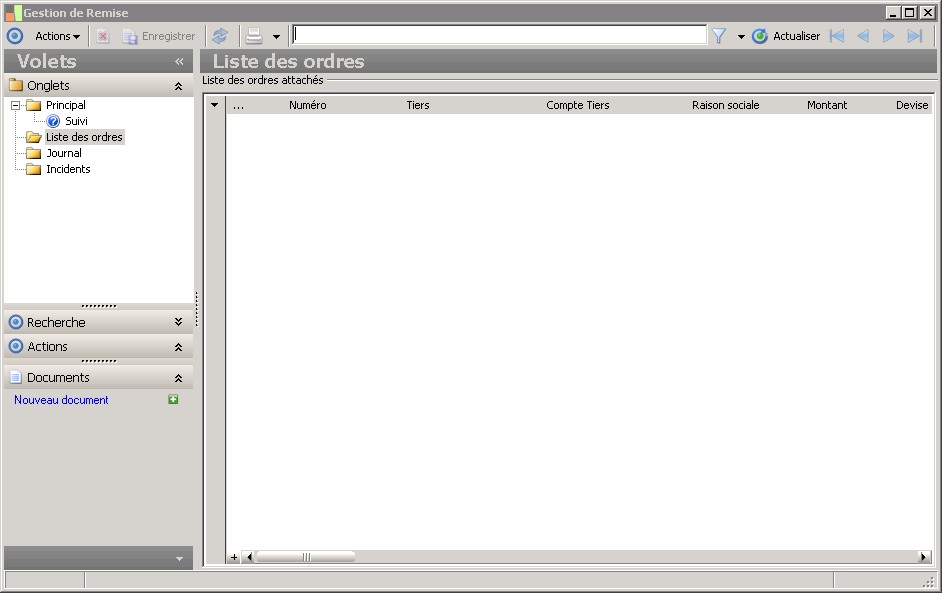Collapse the Documents section
The width and height of the screenshot is (942, 593).
(178, 378)
